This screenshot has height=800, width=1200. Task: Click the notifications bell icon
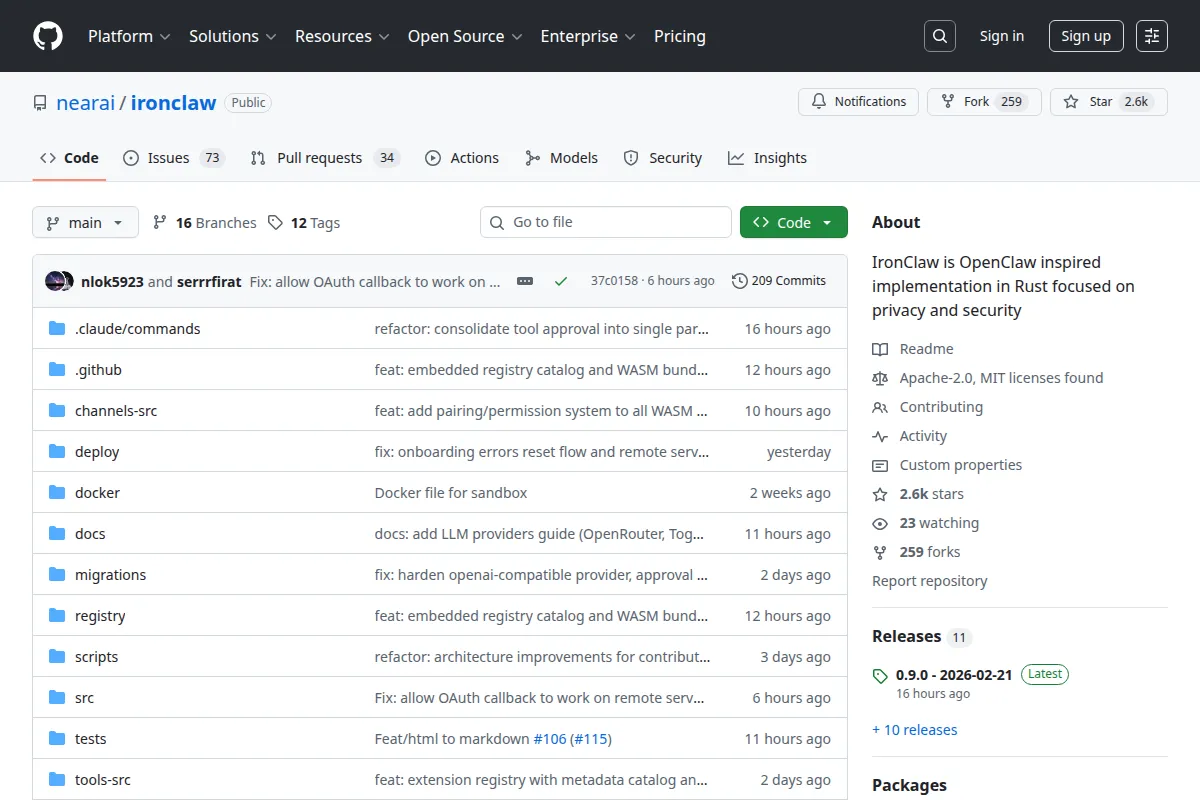818,101
